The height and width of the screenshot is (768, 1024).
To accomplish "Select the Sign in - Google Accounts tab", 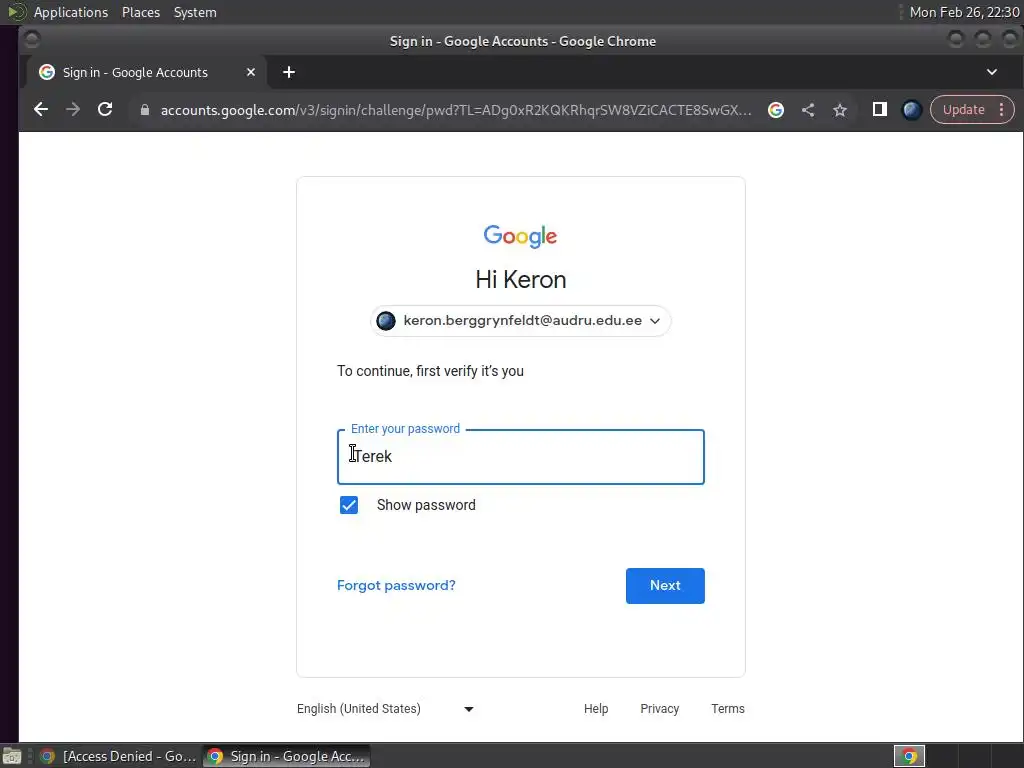I will click(x=146, y=72).
